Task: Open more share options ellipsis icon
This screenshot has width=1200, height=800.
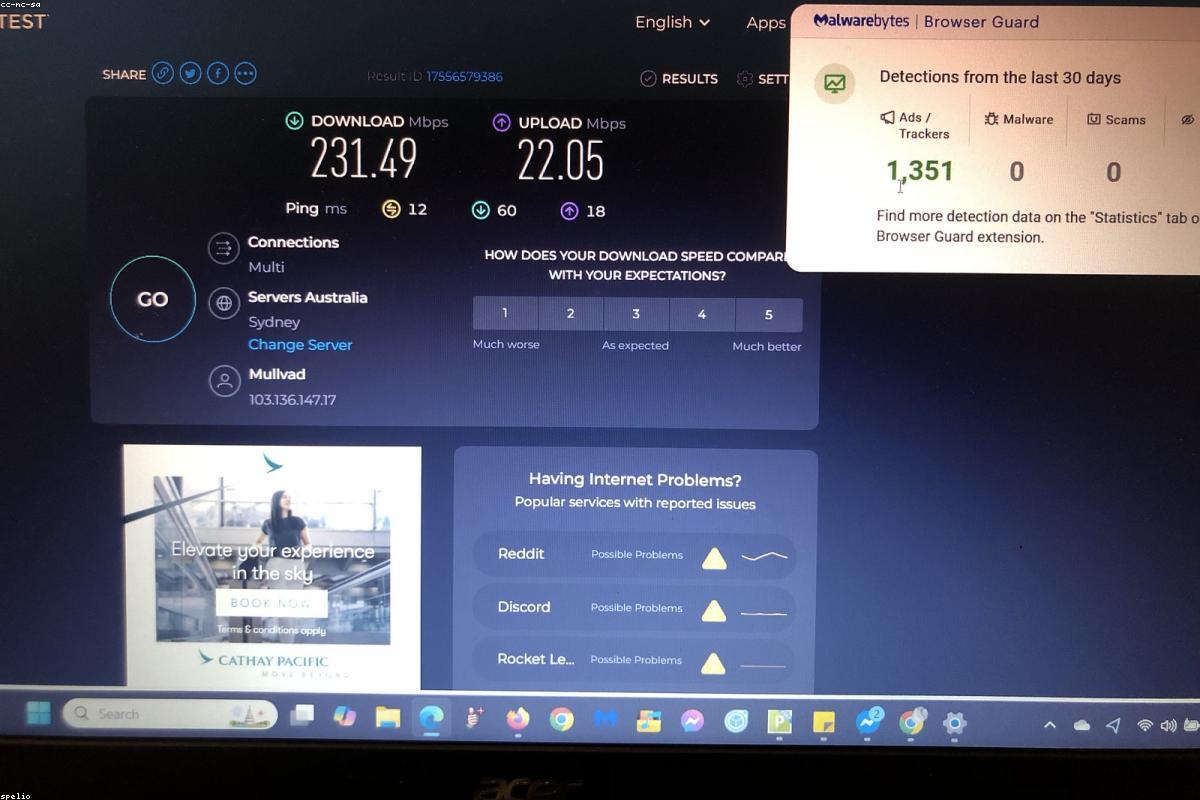Action: (245, 73)
